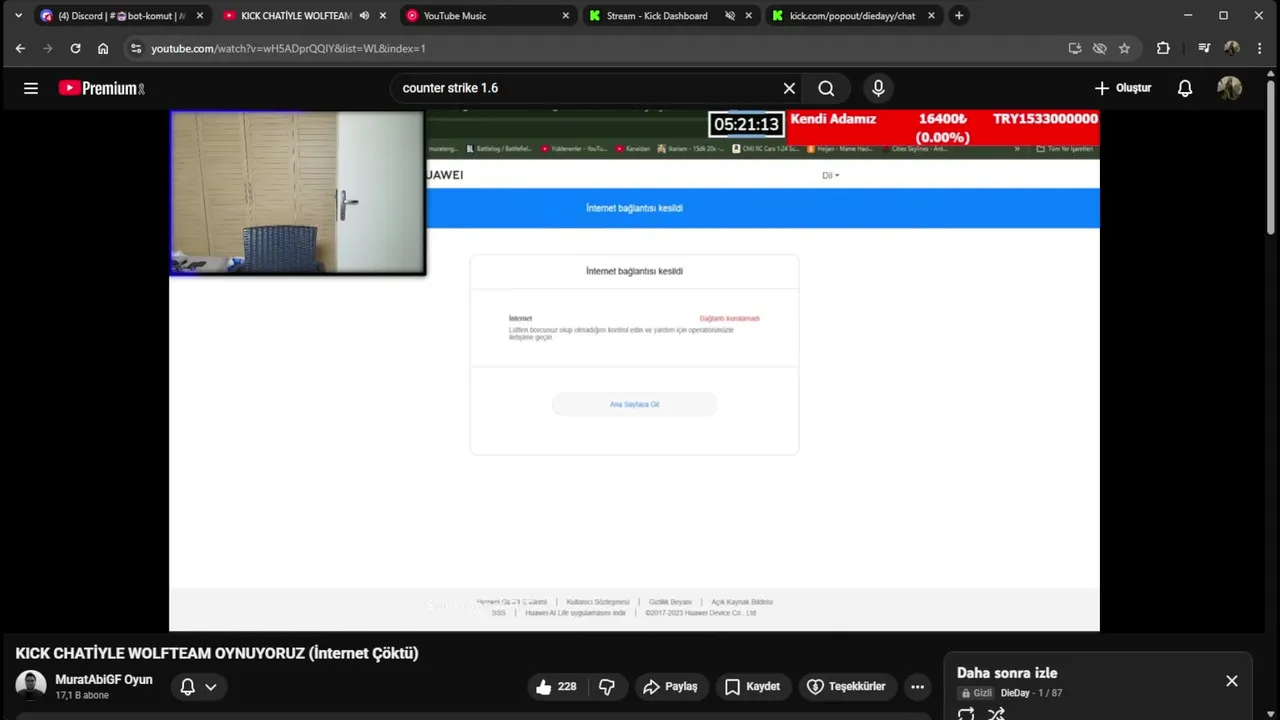Click the youtube.com address bar URL
Image resolution: width=1280 pixels, height=720 pixels.
pos(288,48)
